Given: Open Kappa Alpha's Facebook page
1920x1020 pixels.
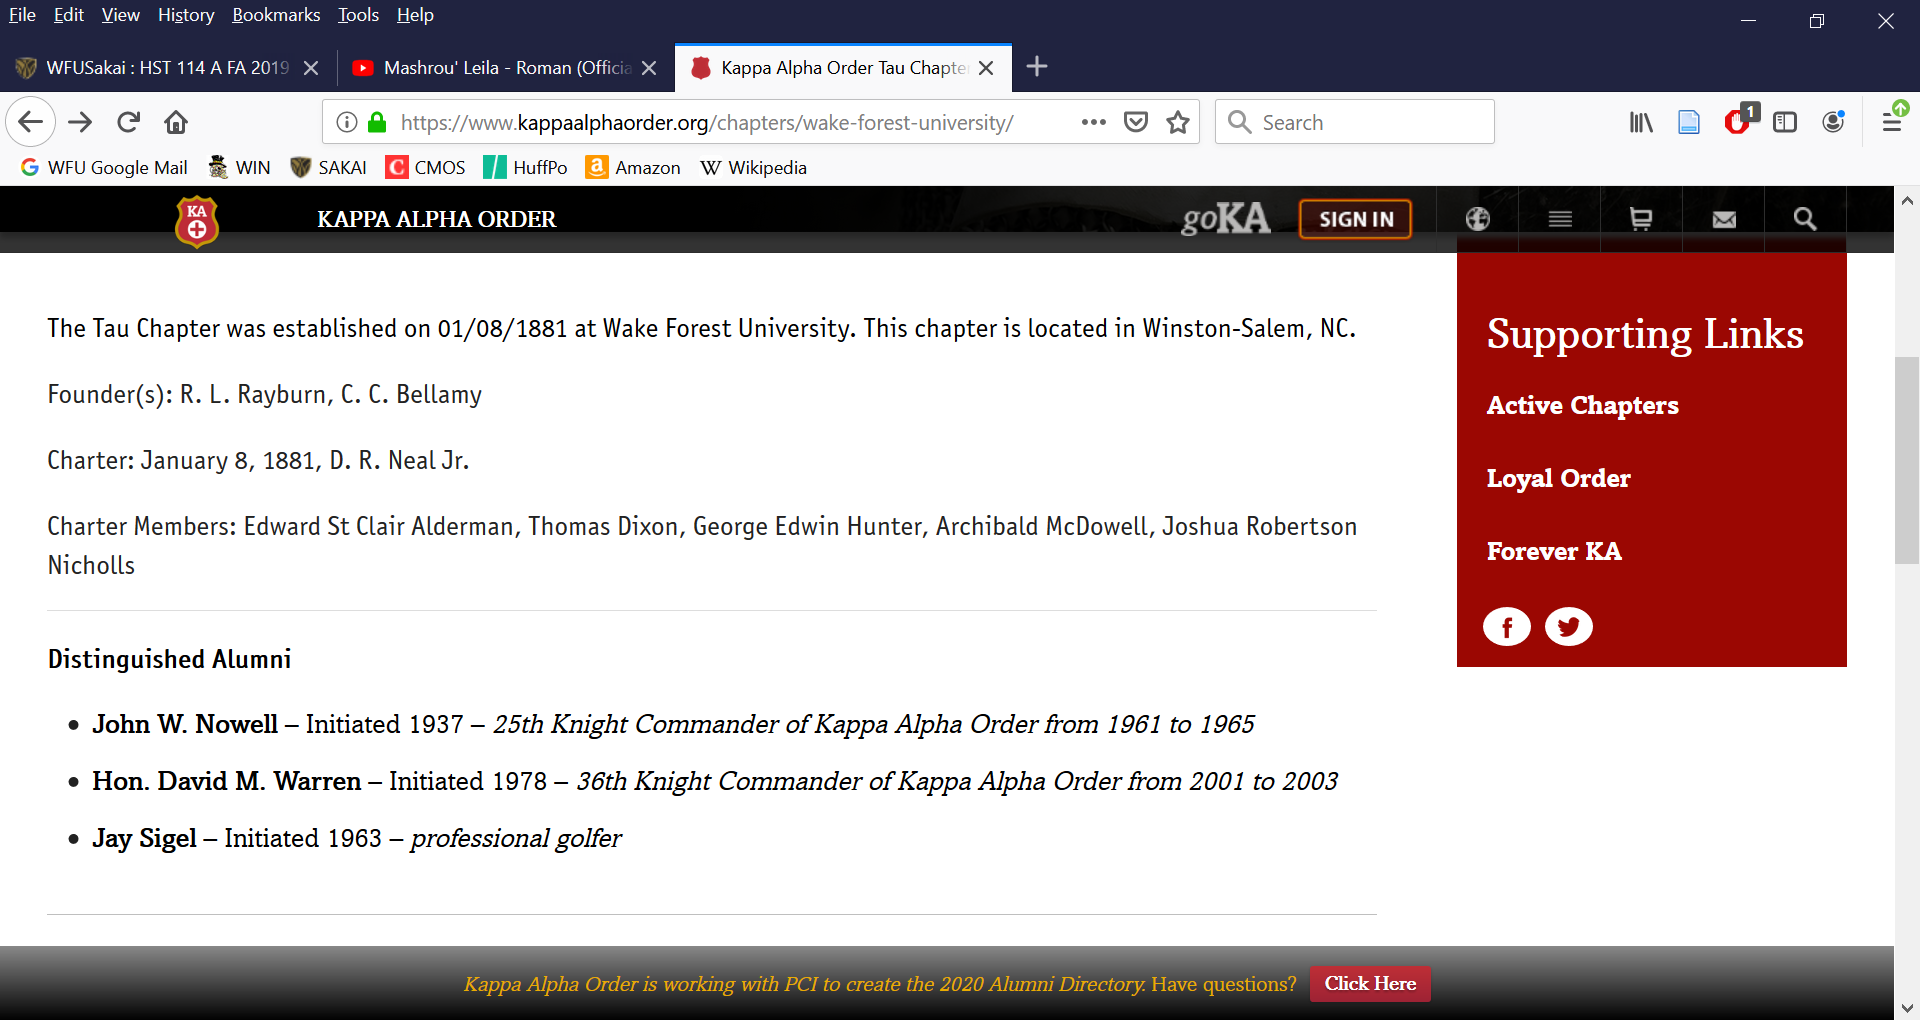Looking at the screenshot, I should point(1507,627).
